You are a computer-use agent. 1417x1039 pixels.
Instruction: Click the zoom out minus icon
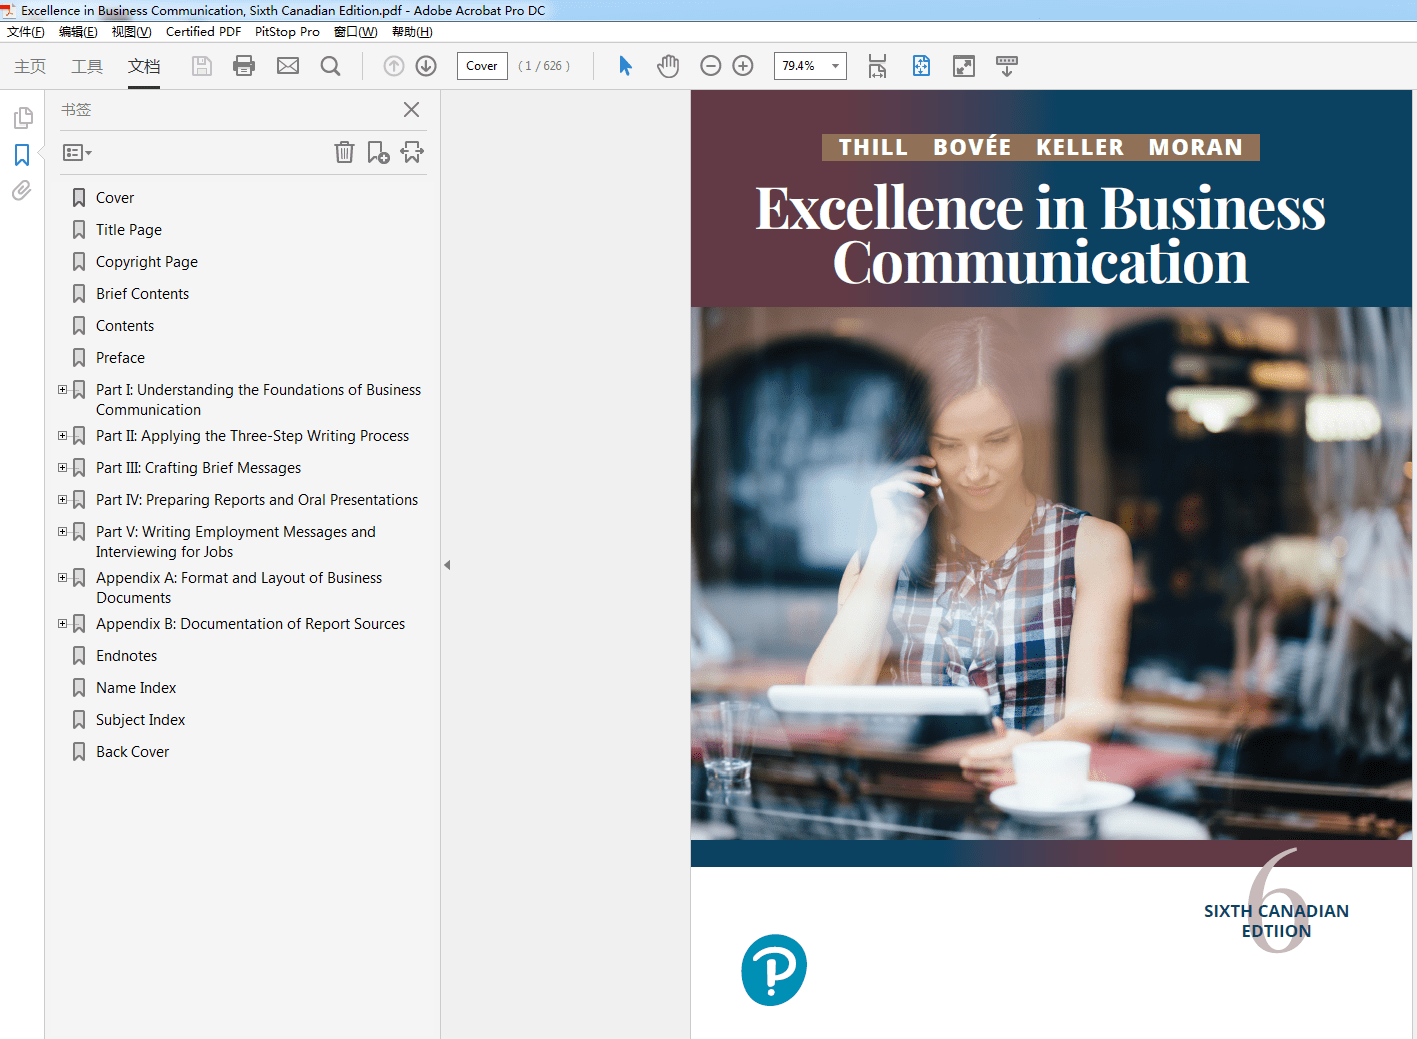[711, 66]
